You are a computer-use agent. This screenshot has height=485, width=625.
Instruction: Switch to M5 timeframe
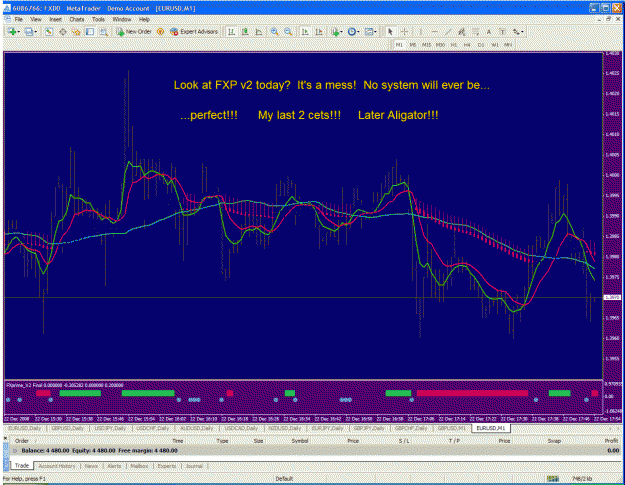click(413, 45)
